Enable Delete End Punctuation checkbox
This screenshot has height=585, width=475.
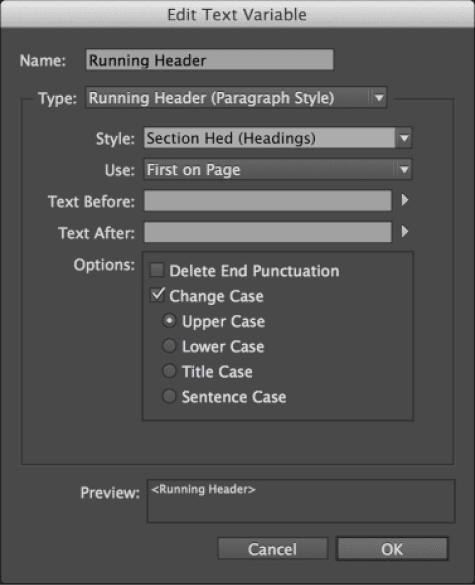[x=157, y=270]
